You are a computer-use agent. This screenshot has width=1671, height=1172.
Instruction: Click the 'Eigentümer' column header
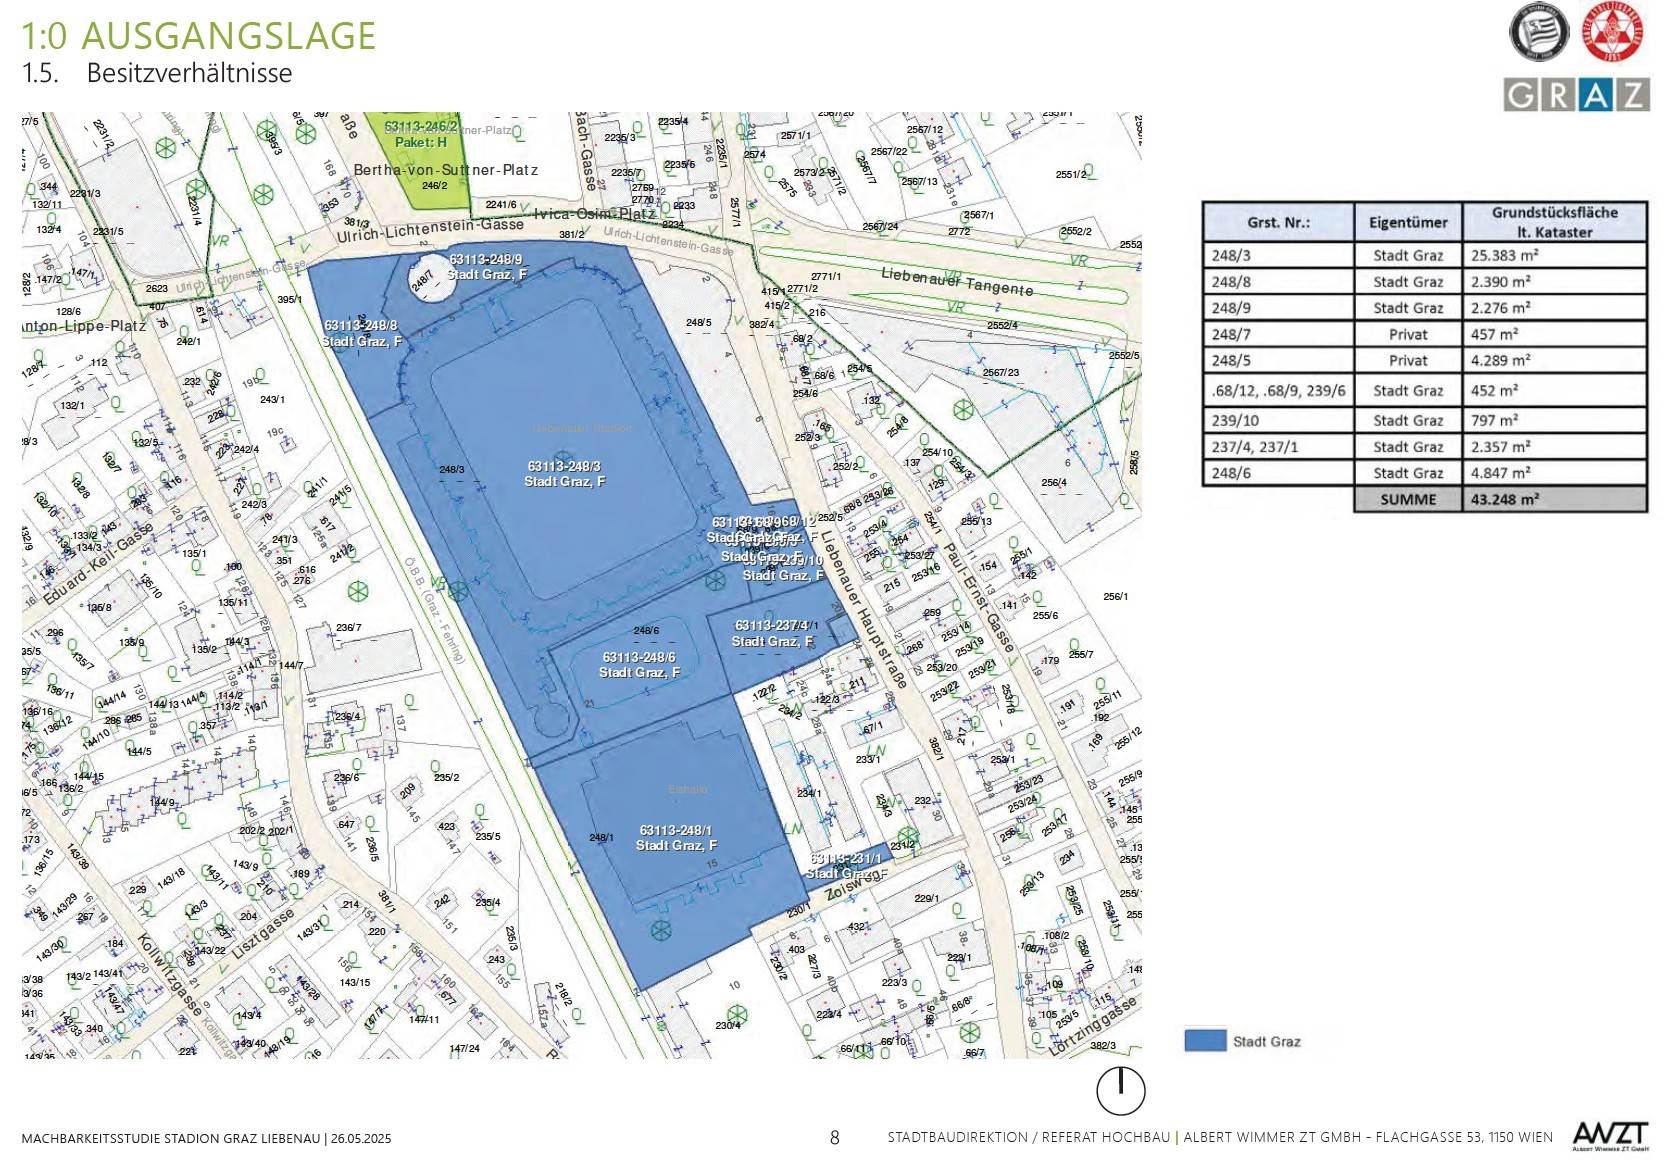pyautogui.click(x=1408, y=222)
